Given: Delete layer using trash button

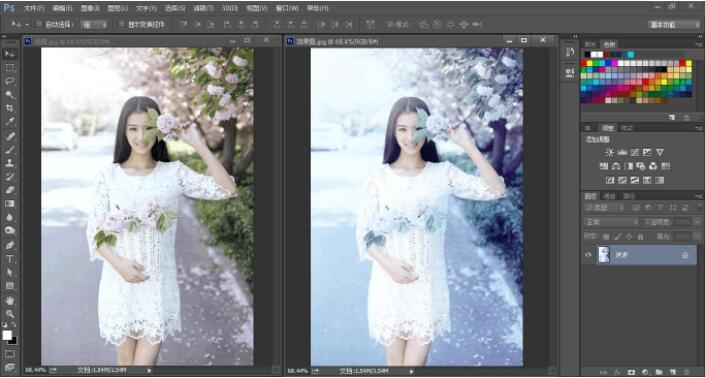Looking at the screenshot, I should [x=687, y=372].
